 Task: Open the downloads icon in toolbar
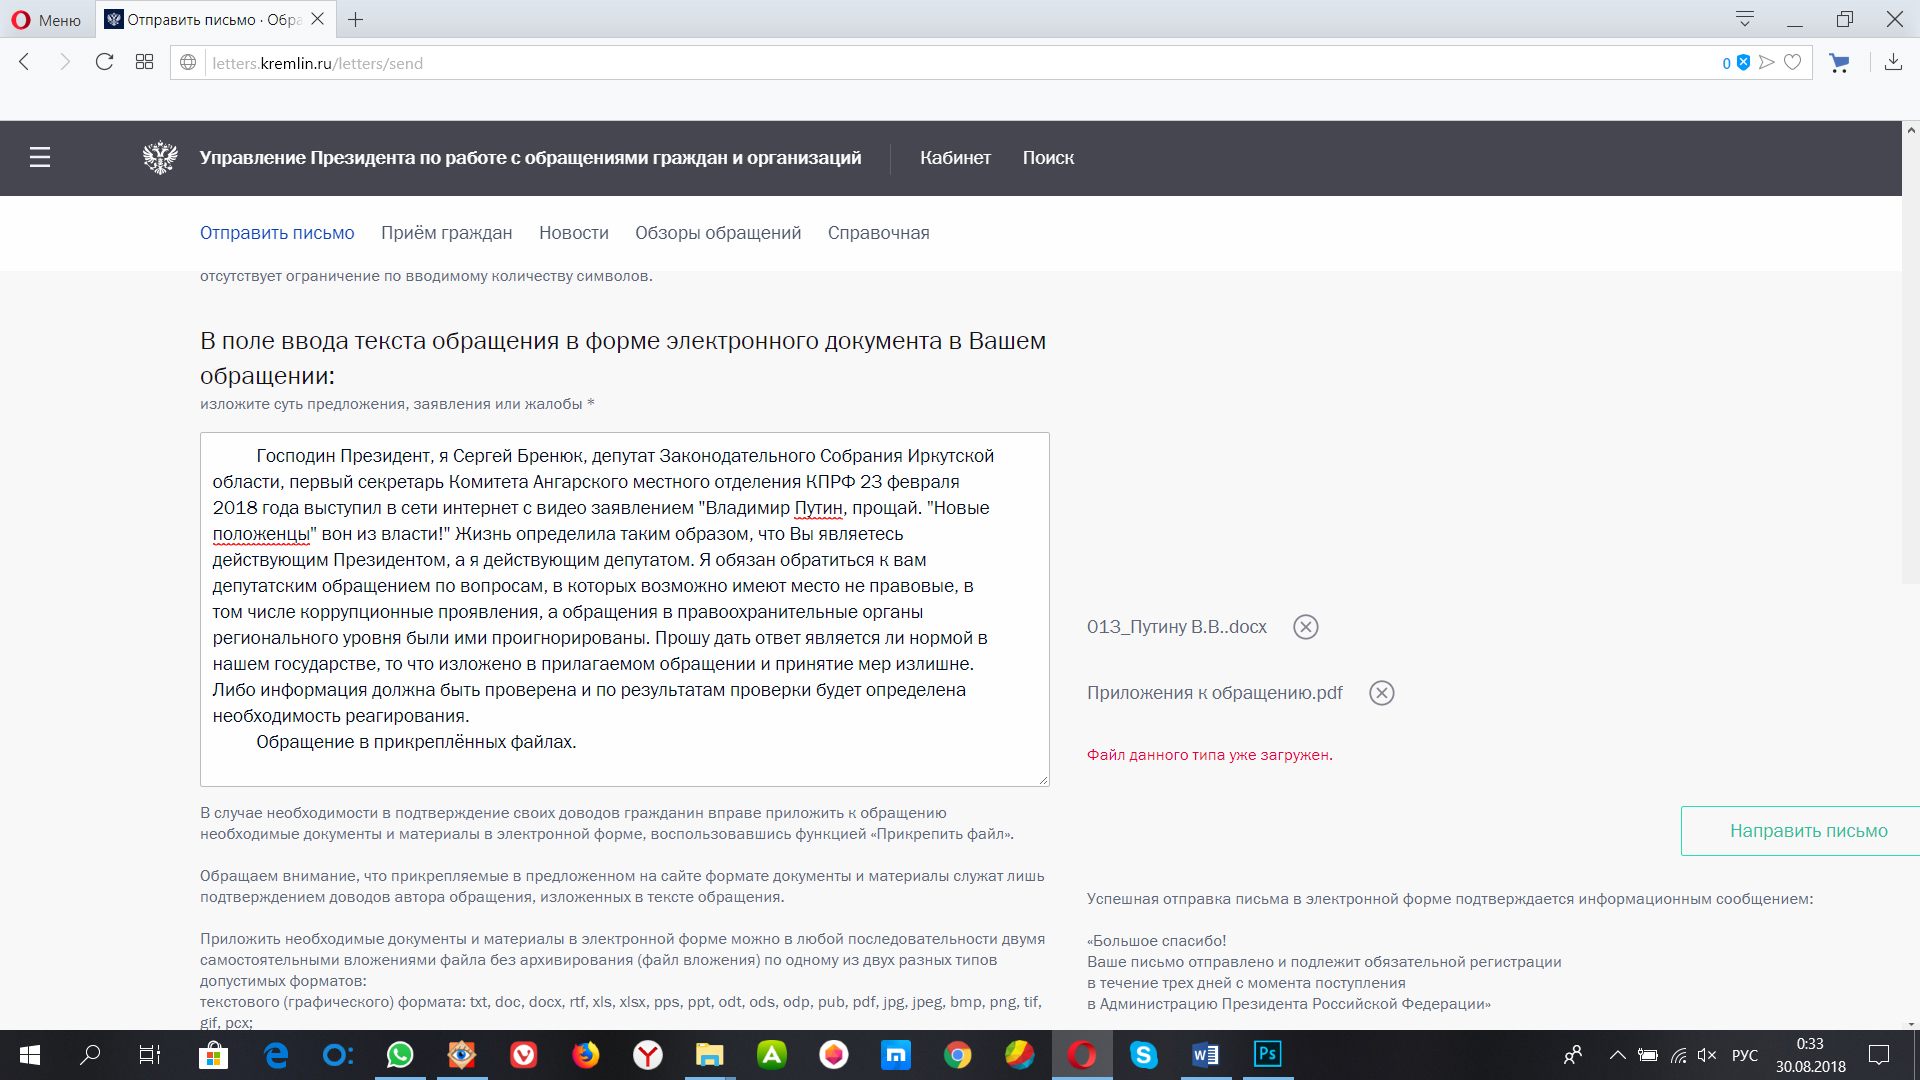pyautogui.click(x=1893, y=62)
